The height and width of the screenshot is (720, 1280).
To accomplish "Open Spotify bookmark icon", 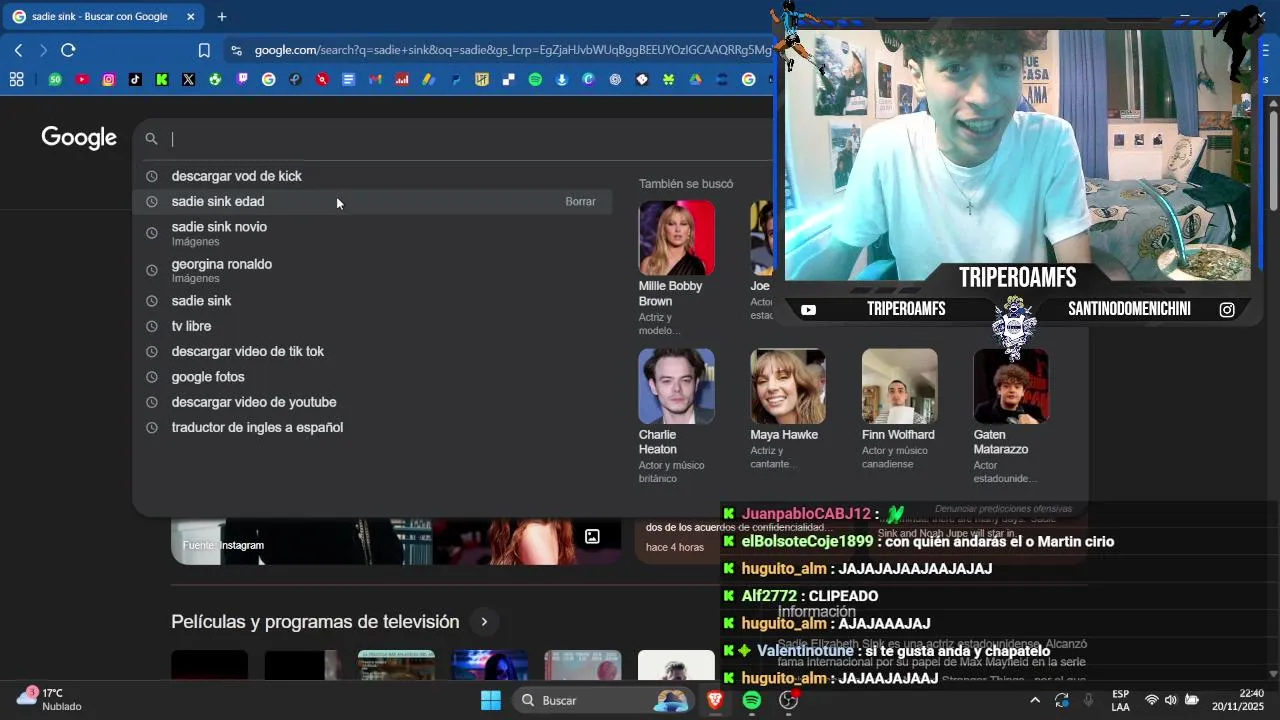I will (535, 80).
